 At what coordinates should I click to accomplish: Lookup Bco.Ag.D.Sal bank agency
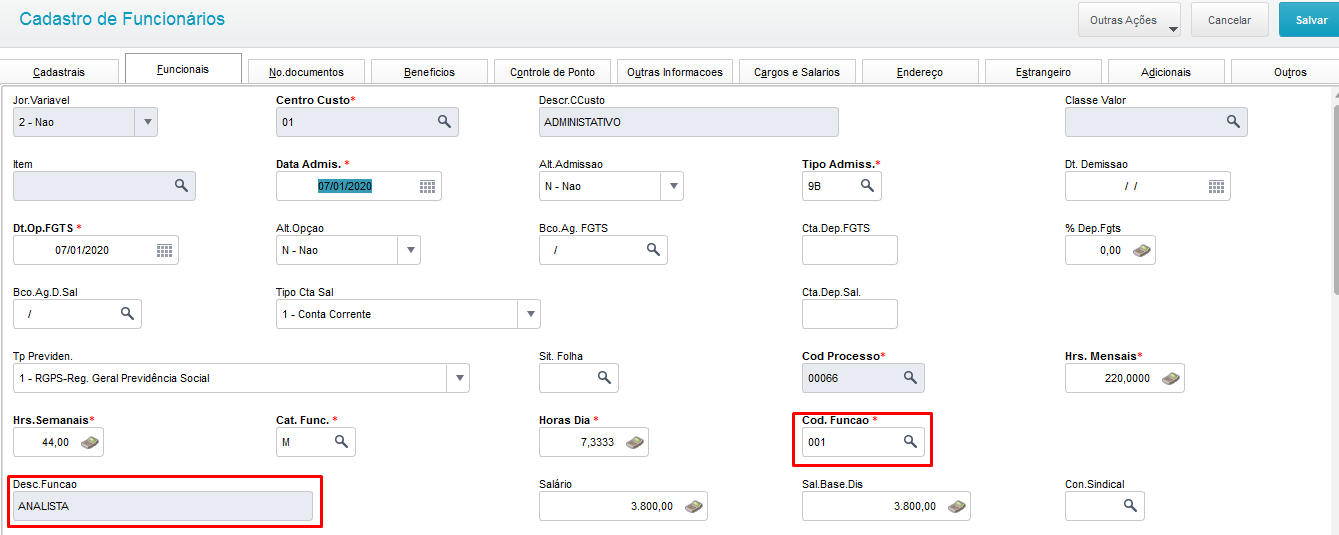point(127,314)
